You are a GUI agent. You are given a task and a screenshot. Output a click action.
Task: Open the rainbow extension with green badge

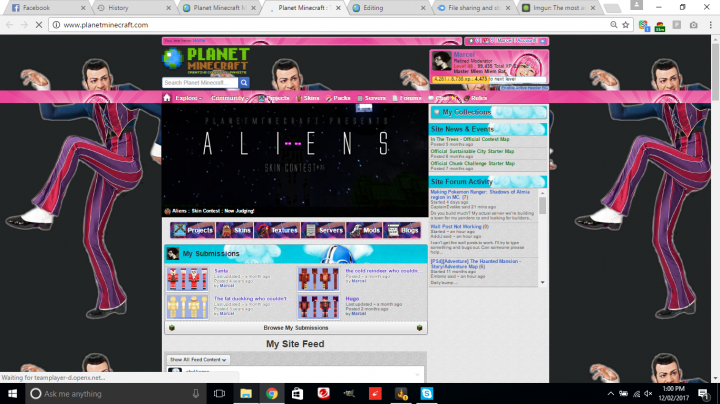[660, 26]
